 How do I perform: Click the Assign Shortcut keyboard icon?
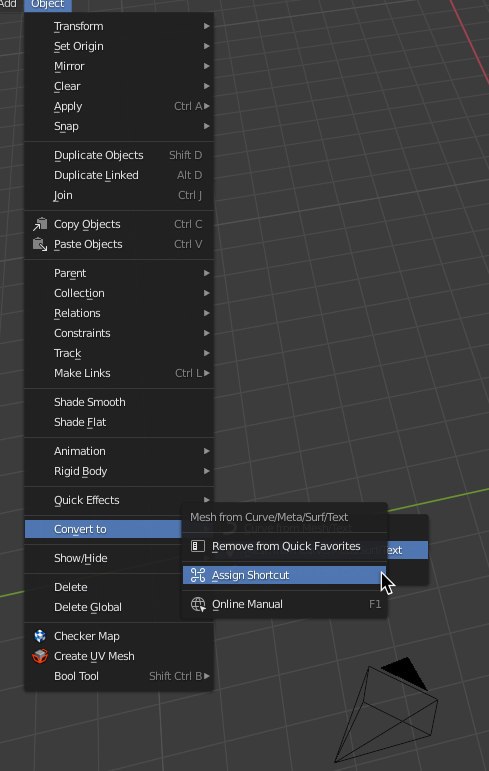198,575
